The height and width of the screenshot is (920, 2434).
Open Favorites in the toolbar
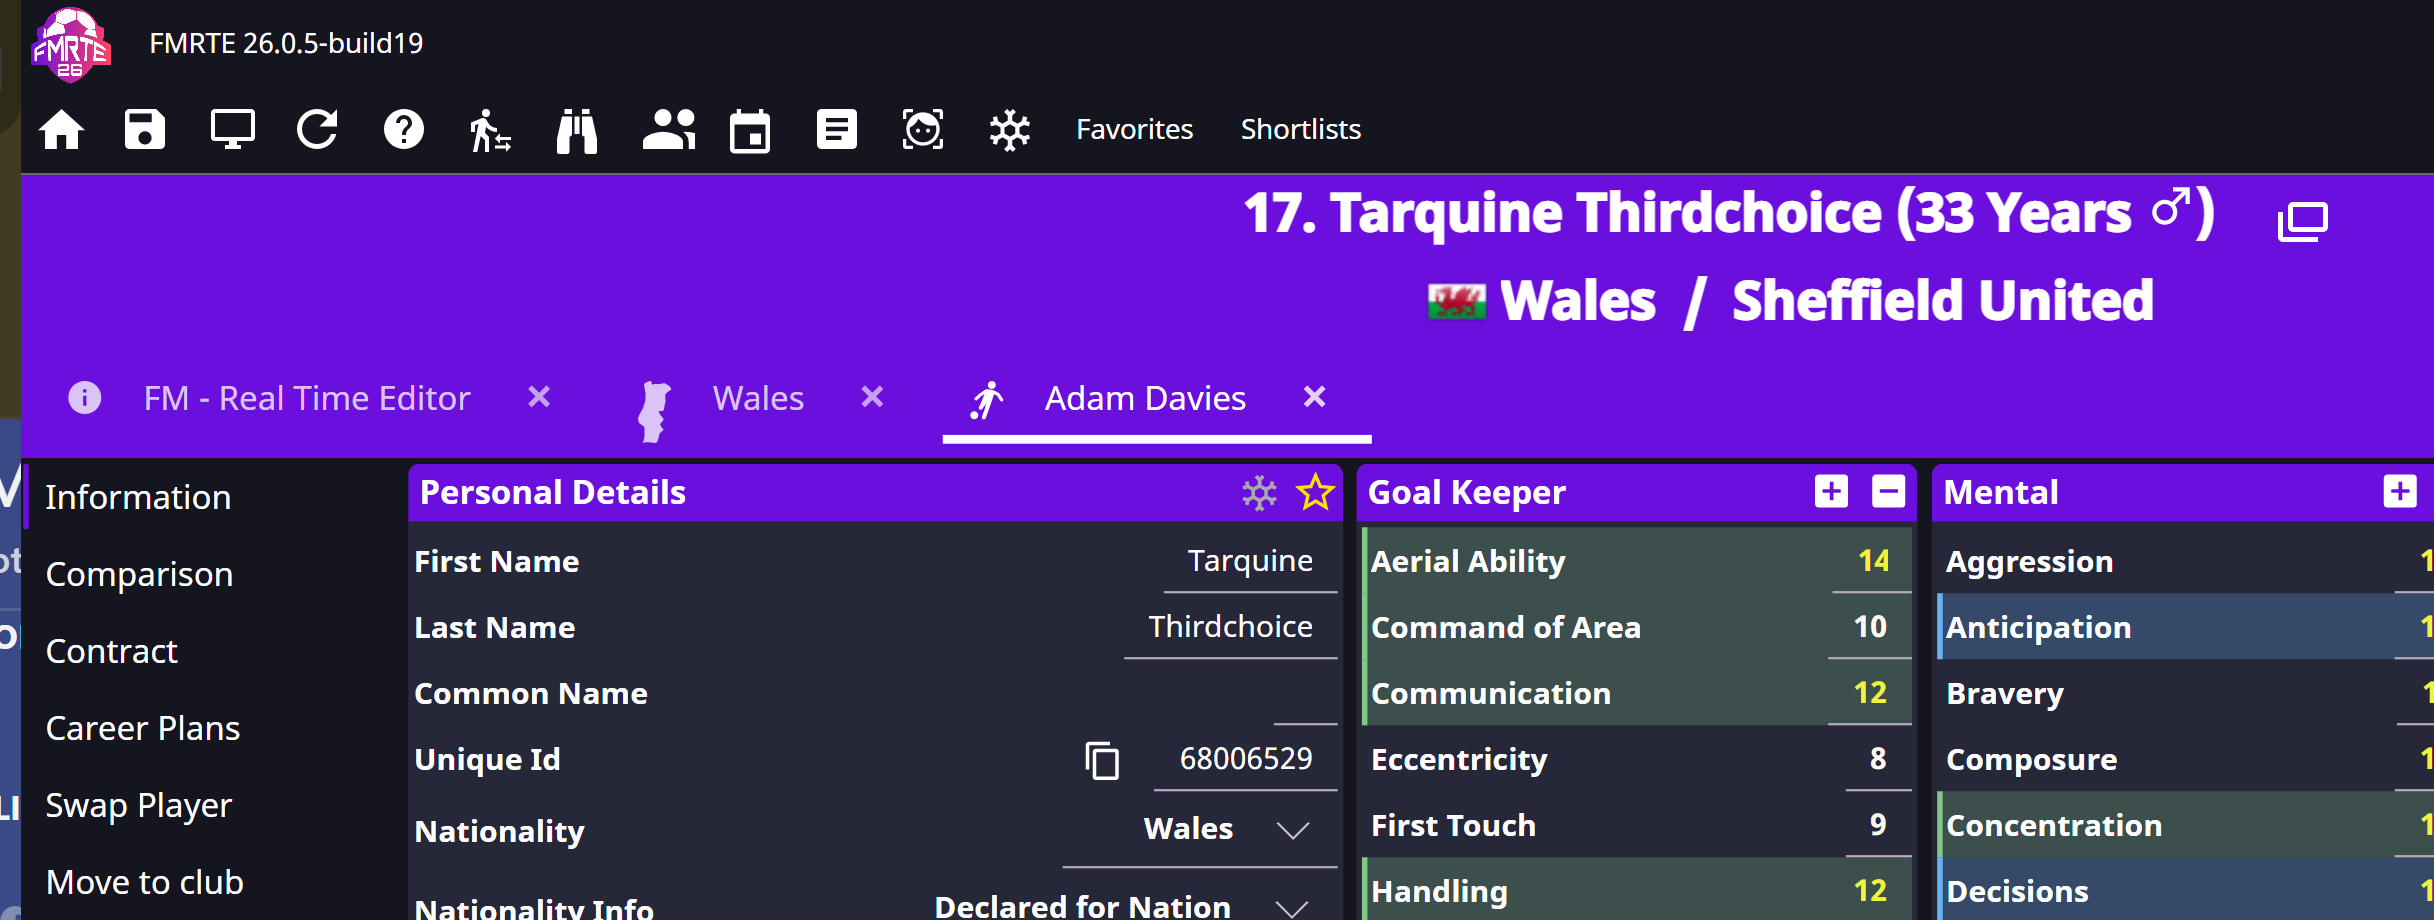click(x=1134, y=129)
